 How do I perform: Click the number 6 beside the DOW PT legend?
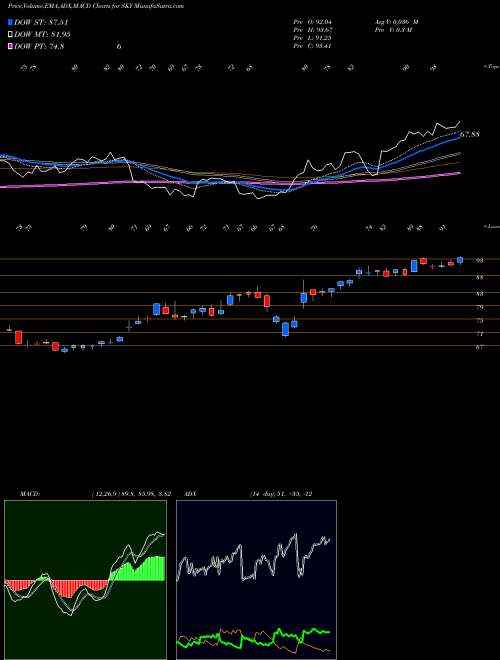pyautogui.click(x=119, y=47)
